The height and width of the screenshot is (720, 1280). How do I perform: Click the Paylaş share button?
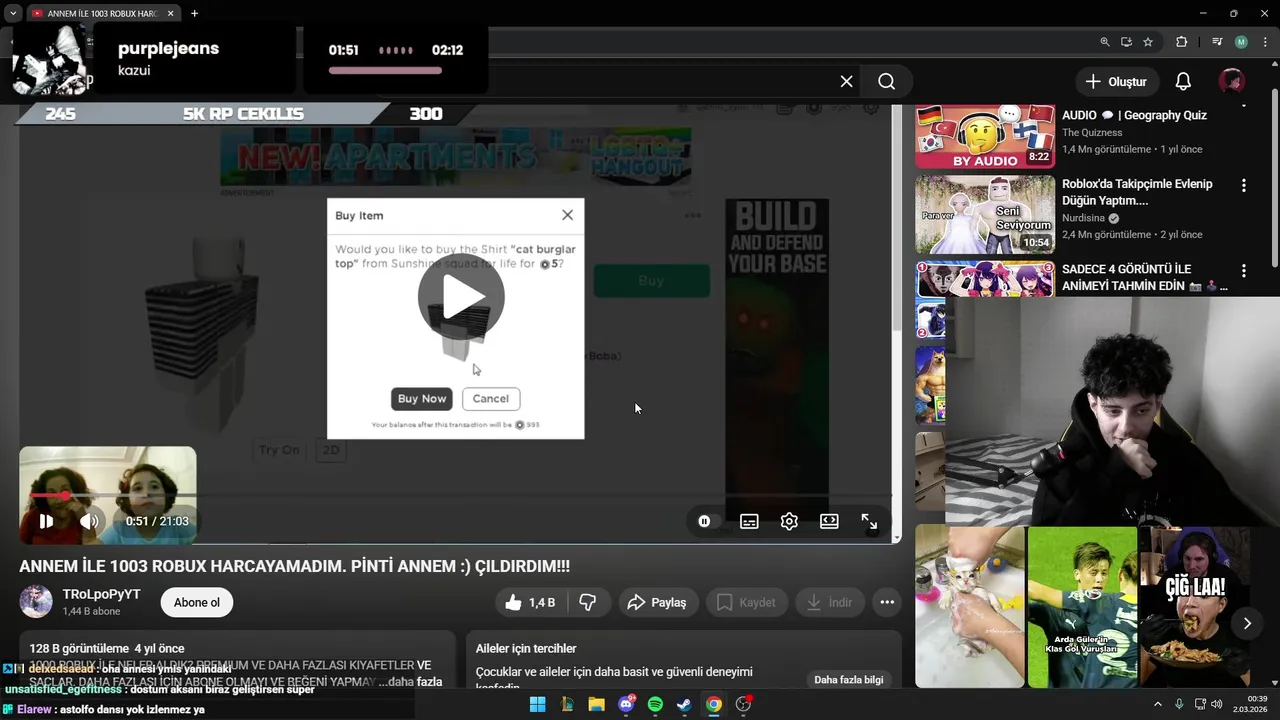657,602
